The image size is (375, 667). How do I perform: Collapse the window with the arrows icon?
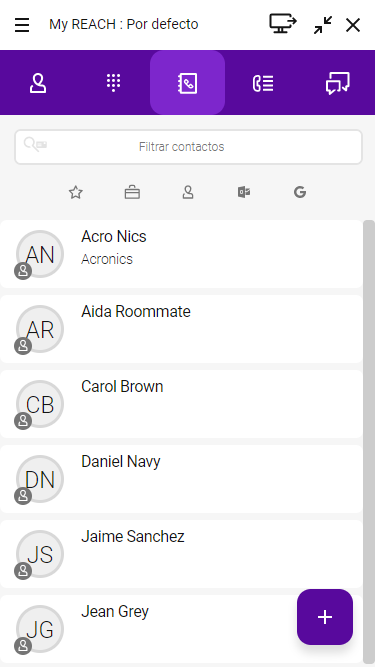323,25
